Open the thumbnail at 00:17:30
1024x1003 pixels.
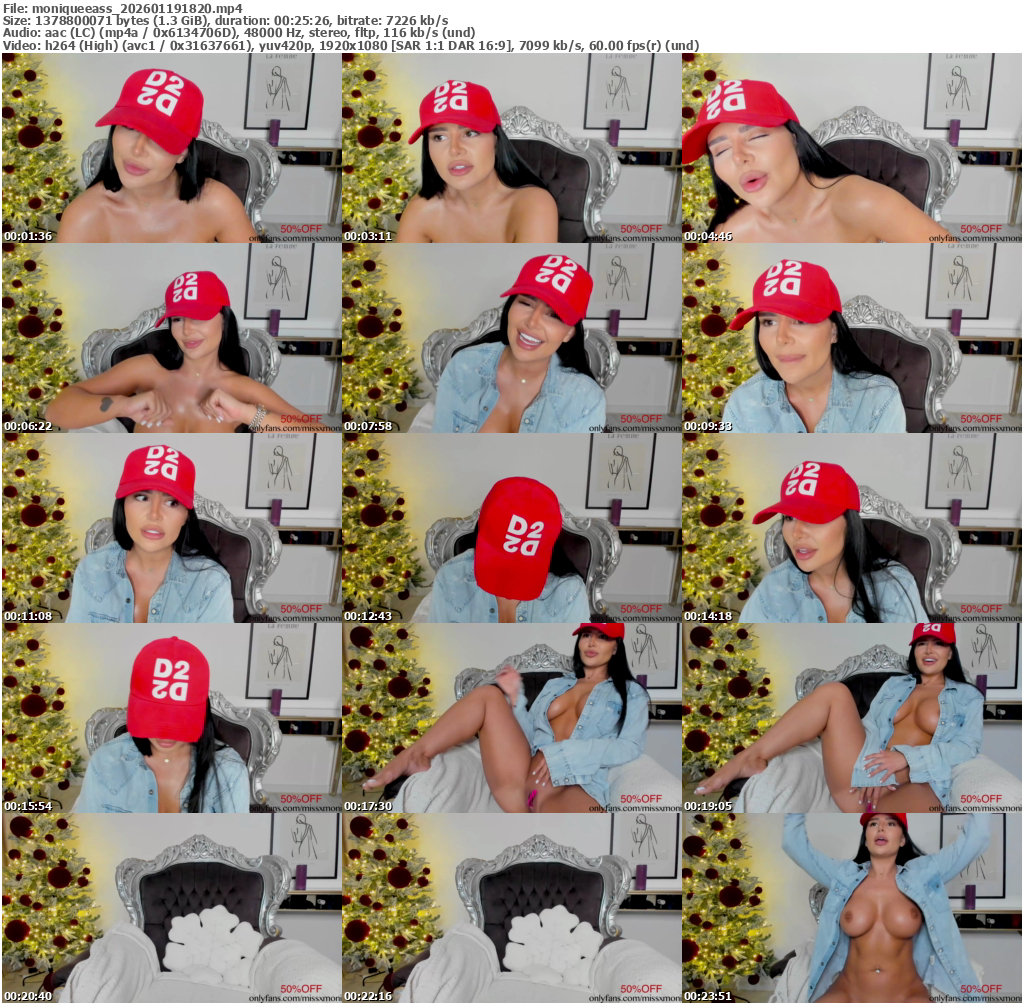[511, 718]
